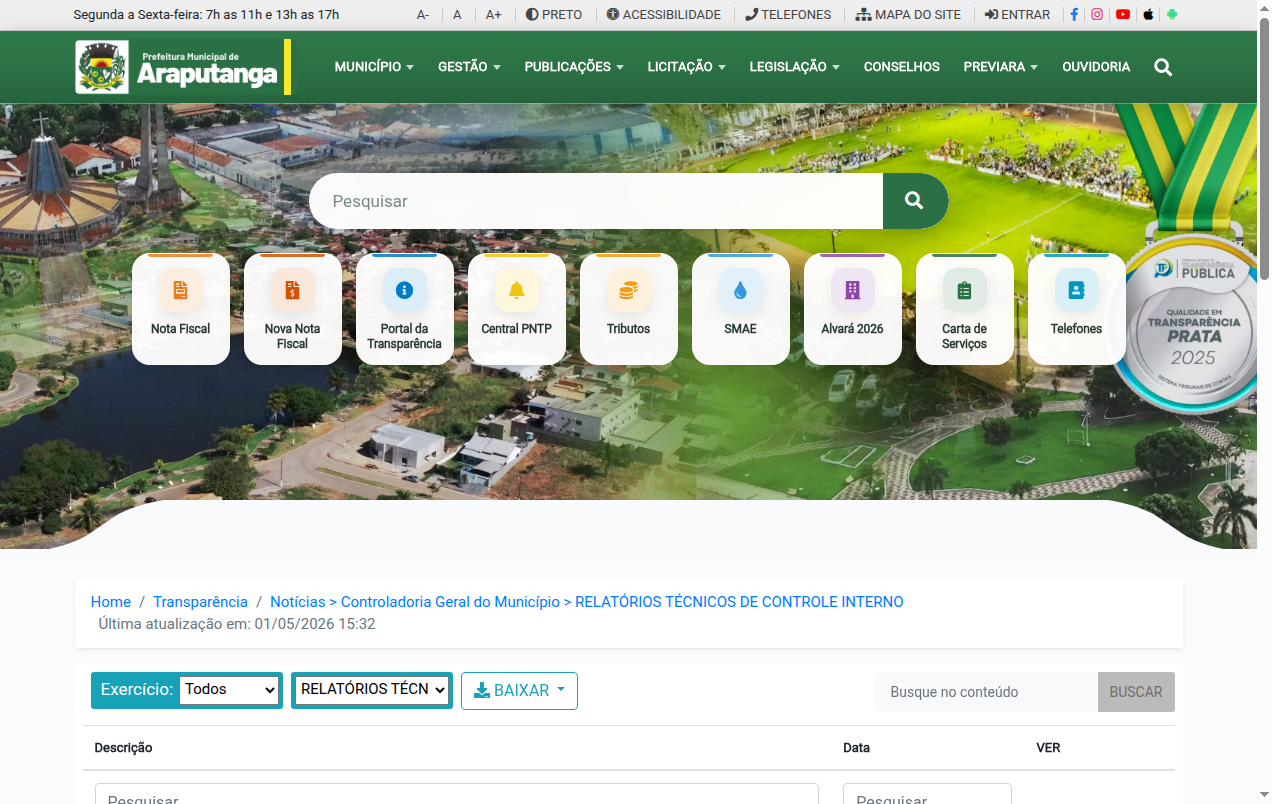1272x804 pixels.
Task: Click the BUSCAR button
Action: [x=1136, y=692]
